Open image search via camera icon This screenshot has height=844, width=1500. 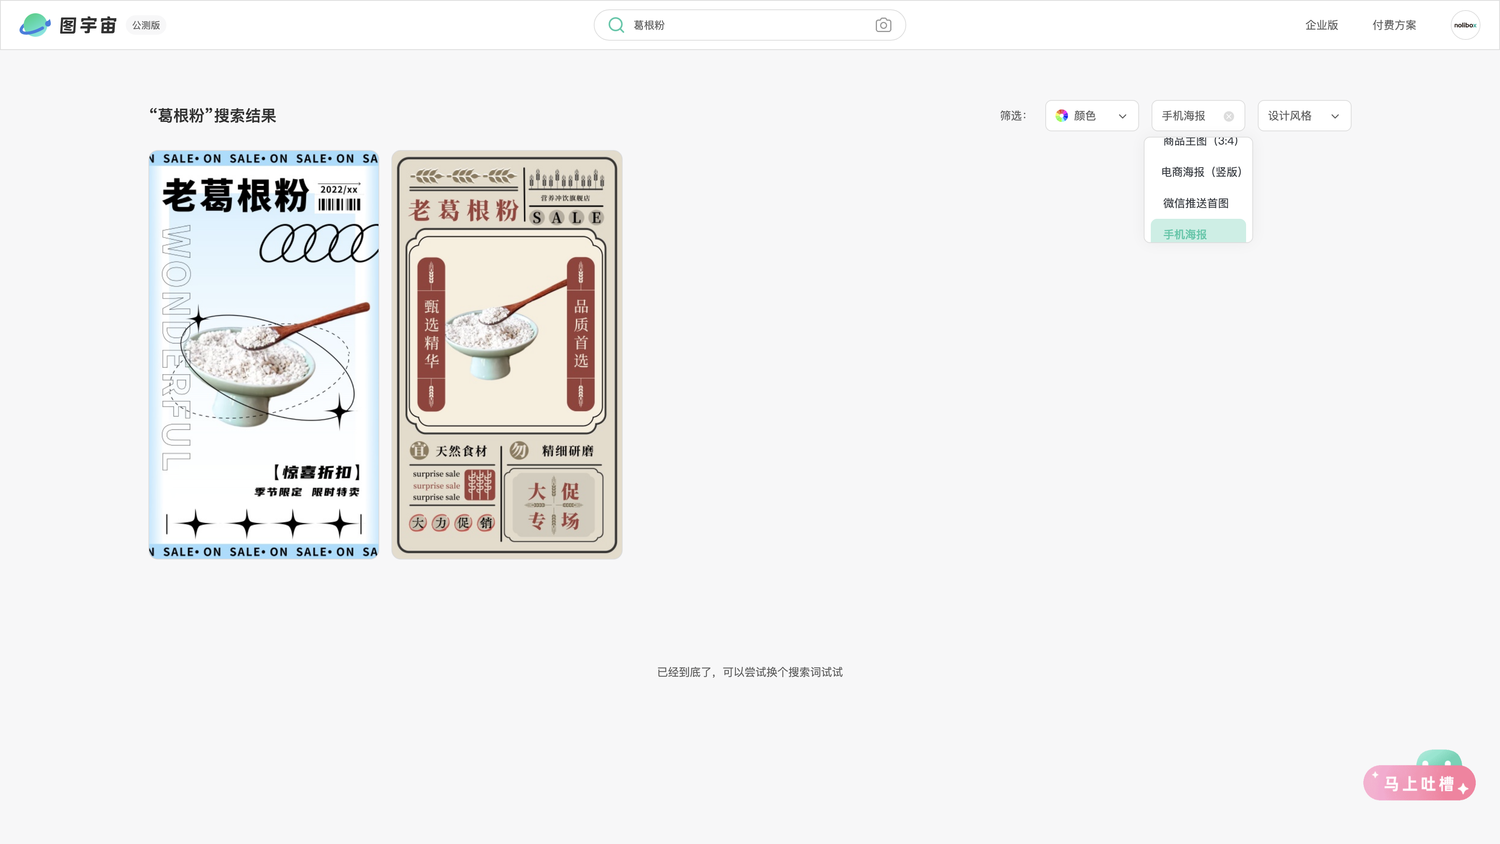tap(883, 25)
